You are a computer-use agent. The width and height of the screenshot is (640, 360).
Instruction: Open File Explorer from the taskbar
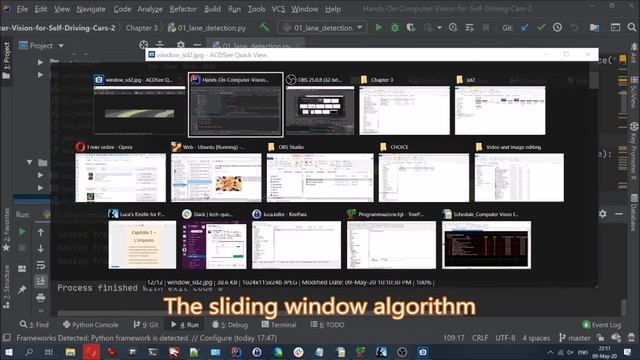click(70, 352)
